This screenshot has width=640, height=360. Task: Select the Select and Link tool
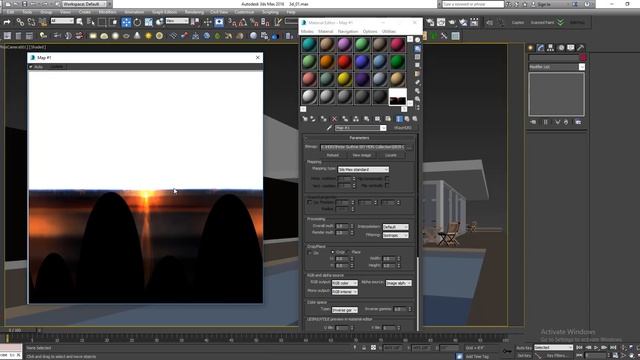20,22
